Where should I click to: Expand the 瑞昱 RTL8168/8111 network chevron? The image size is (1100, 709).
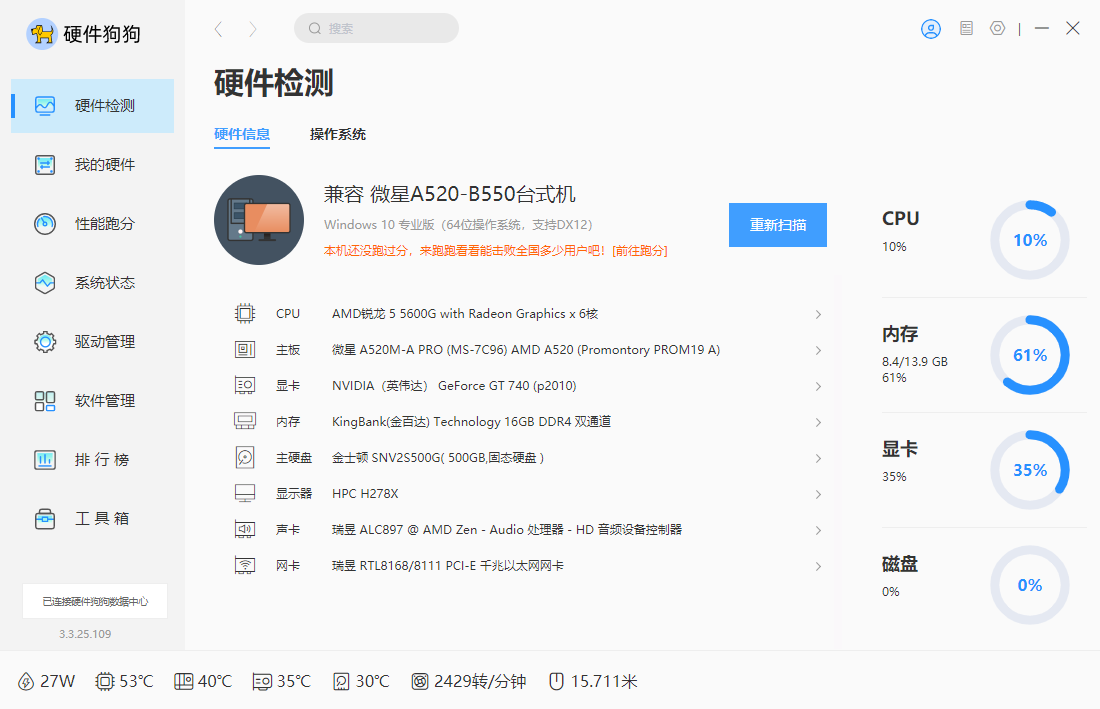tap(818, 566)
